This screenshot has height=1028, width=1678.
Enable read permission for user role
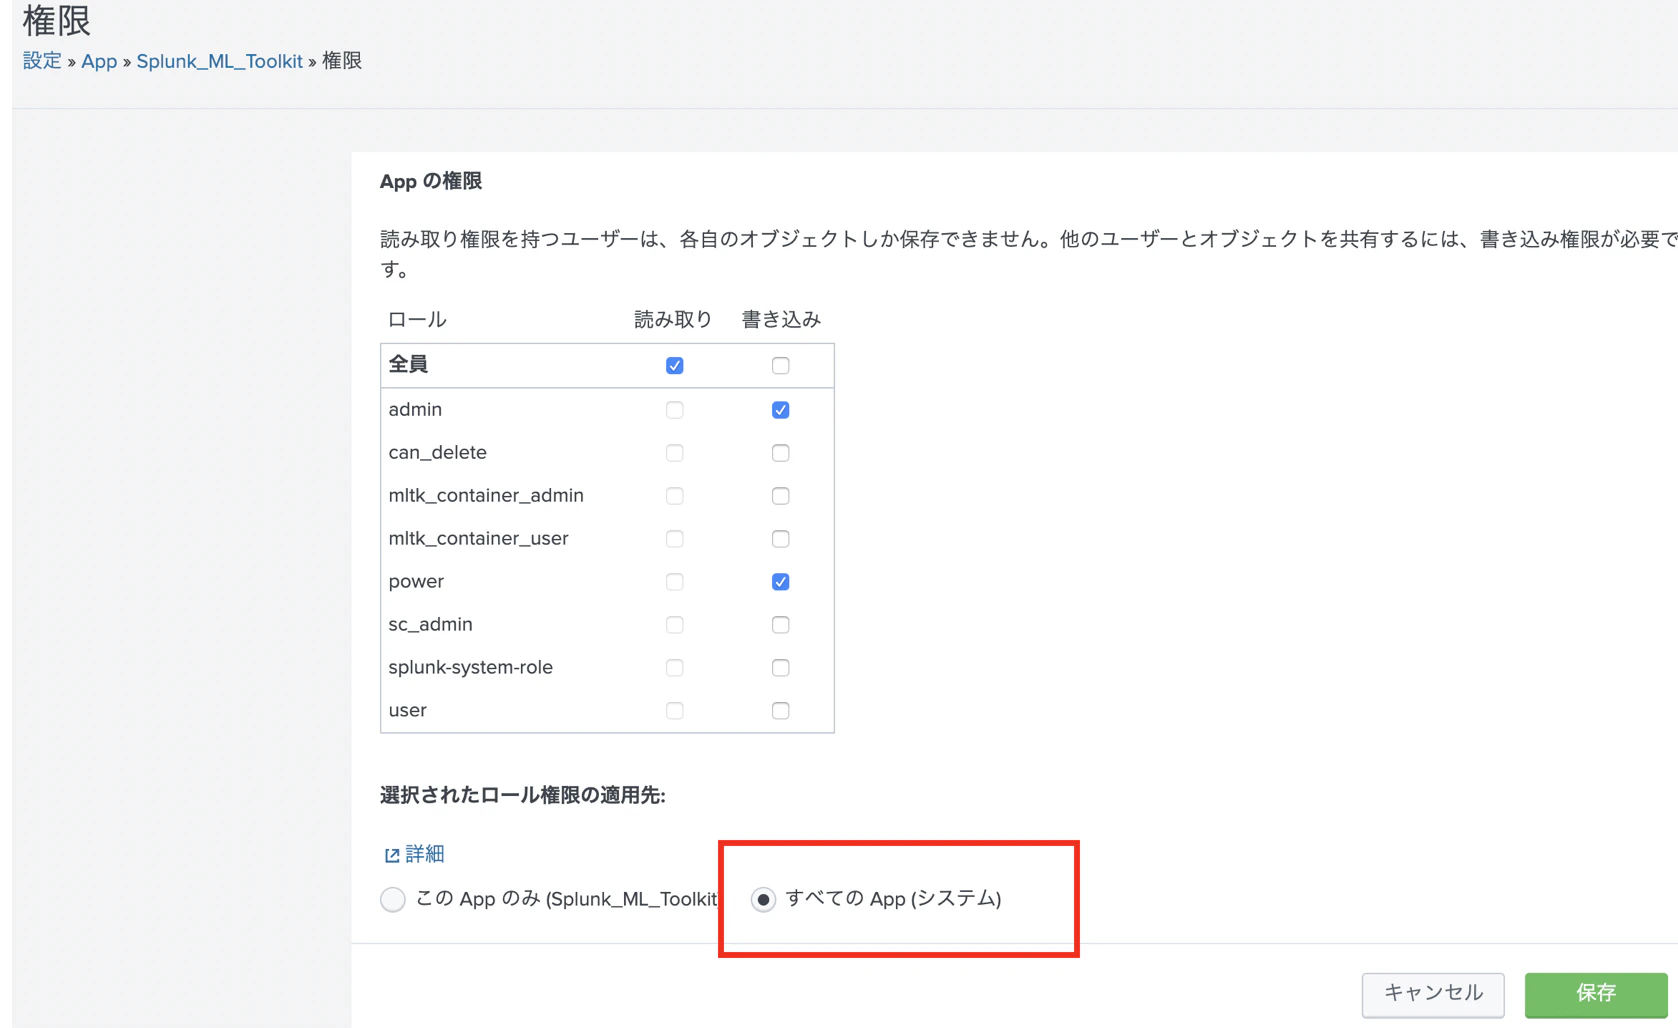pos(675,711)
